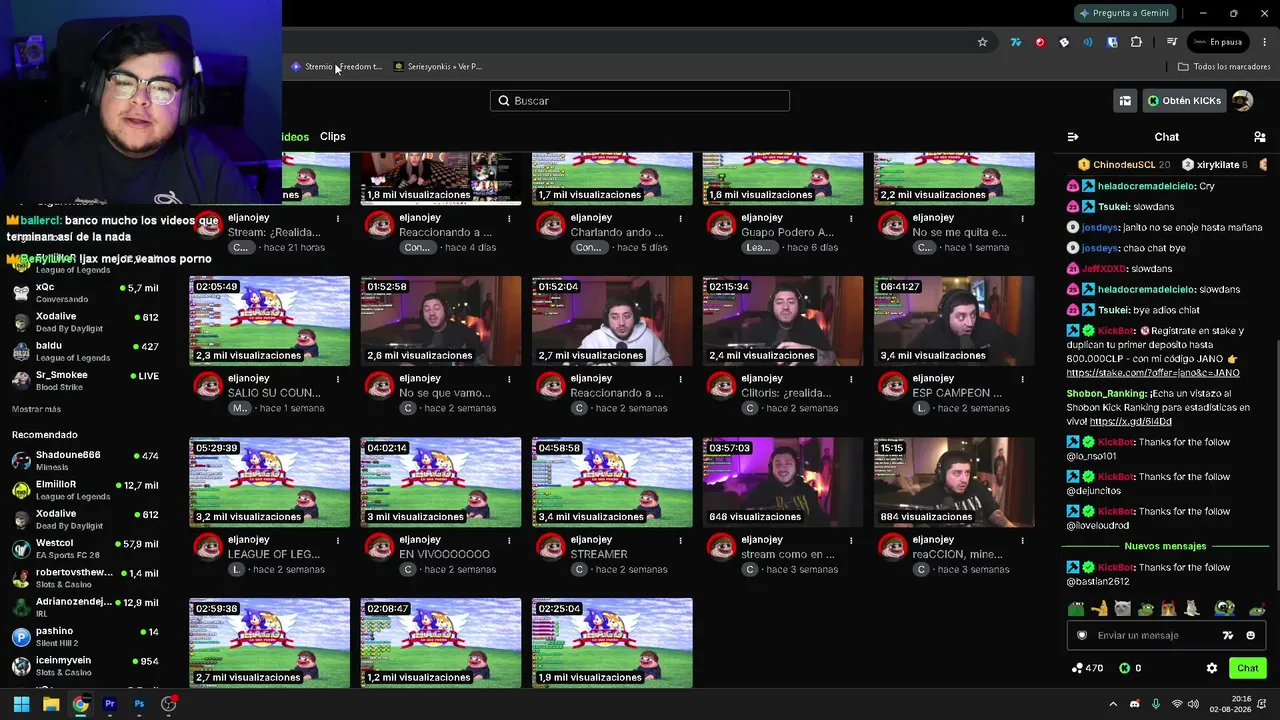Click Mostrar más in the sidebar
Viewport: 1280px width, 720px height.
click(36, 409)
